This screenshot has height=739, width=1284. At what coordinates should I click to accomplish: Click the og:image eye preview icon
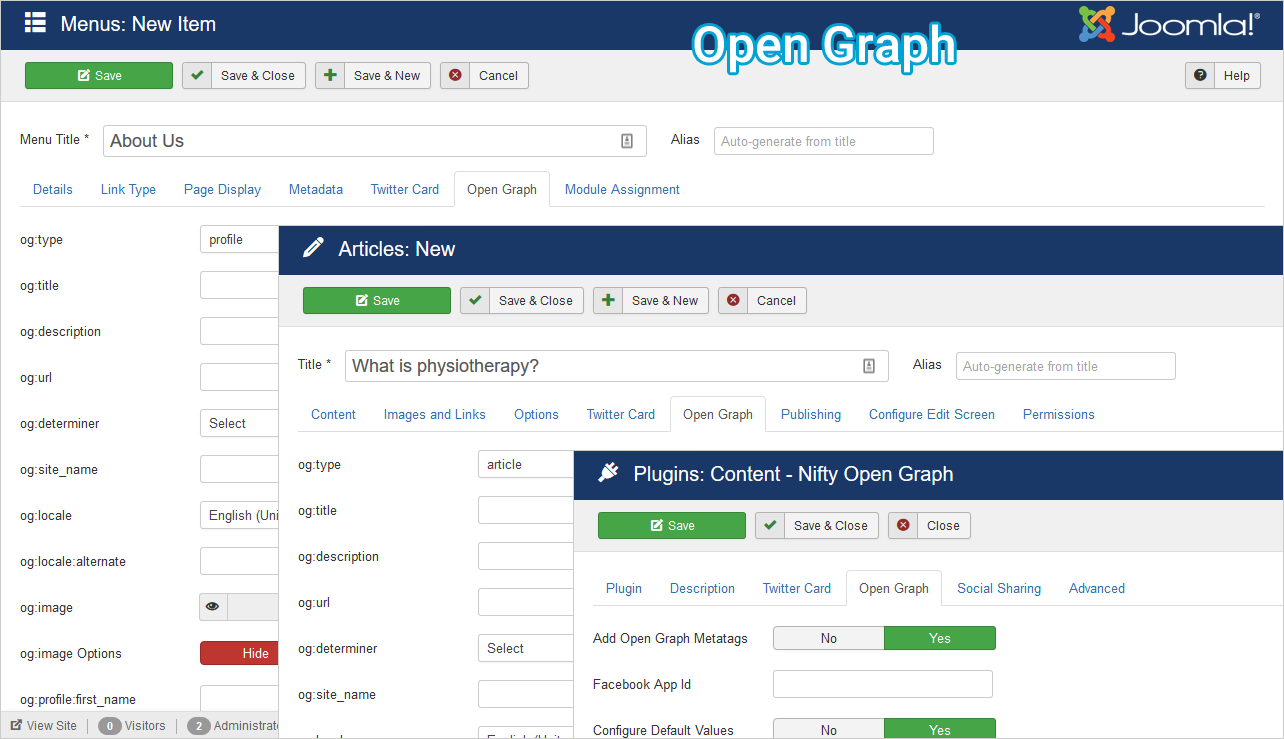click(x=213, y=607)
